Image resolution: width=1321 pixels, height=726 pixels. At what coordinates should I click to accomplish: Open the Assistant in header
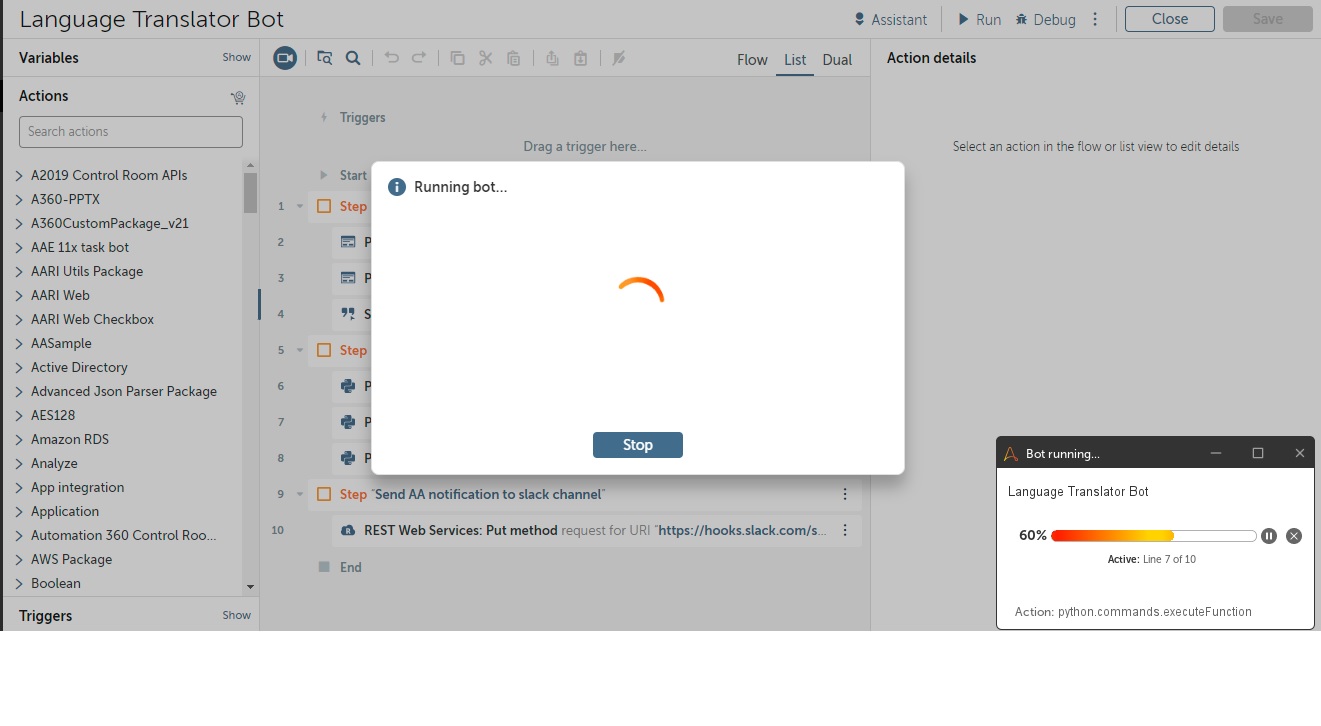[x=891, y=19]
